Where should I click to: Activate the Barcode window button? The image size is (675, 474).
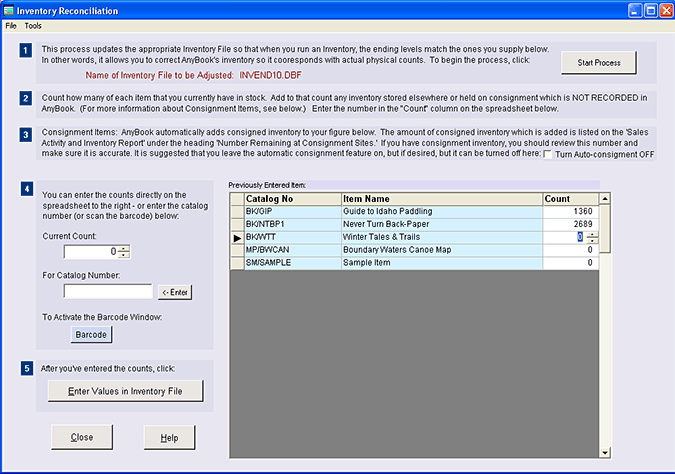point(91,334)
